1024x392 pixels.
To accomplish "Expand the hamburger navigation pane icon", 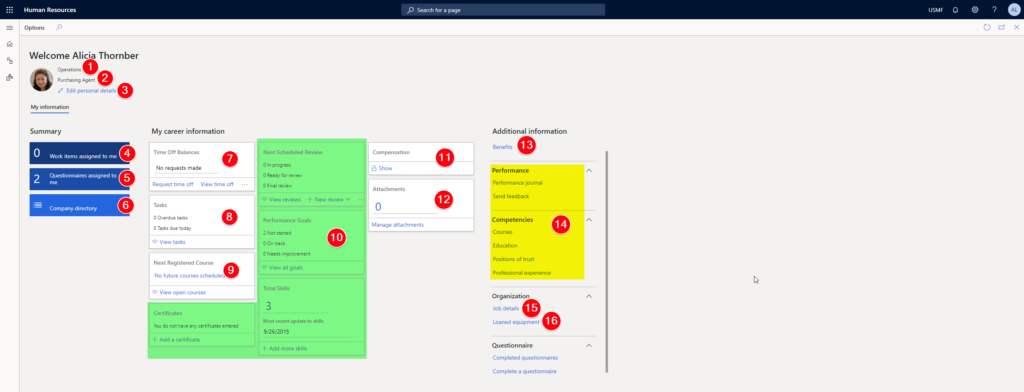I will click(9, 27).
